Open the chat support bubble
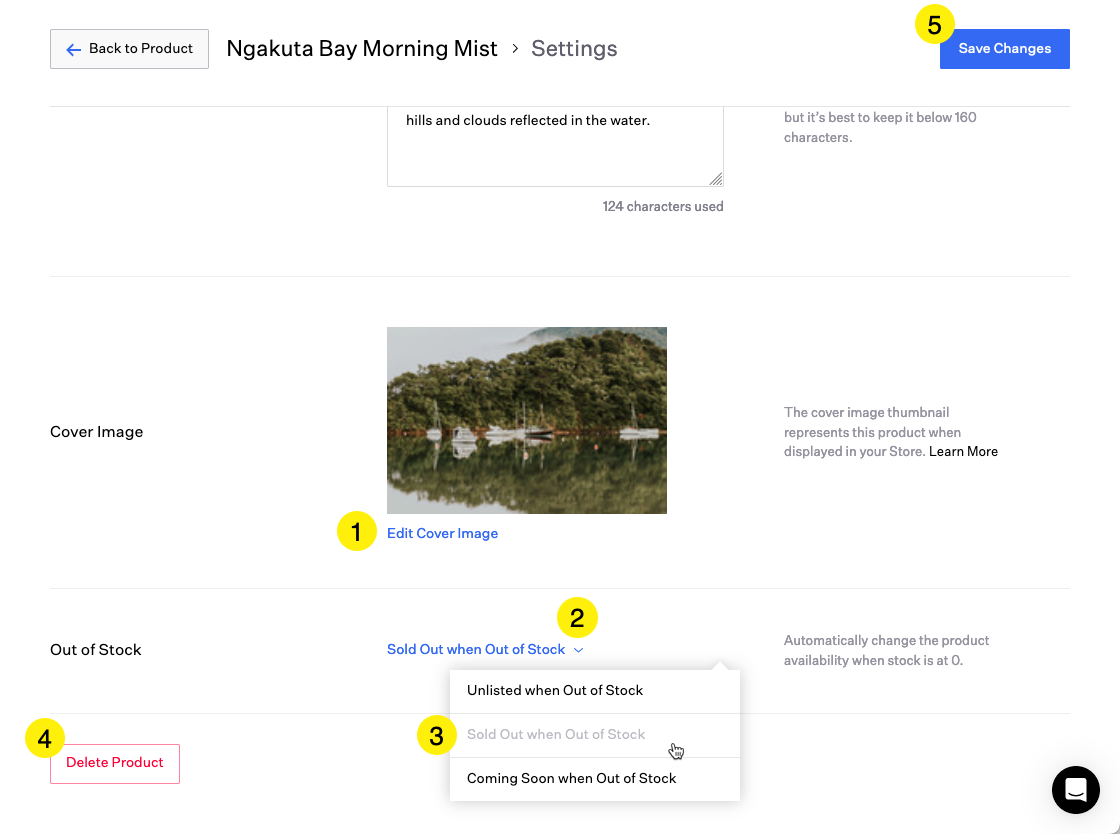The height and width of the screenshot is (834, 1120). coord(1075,790)
